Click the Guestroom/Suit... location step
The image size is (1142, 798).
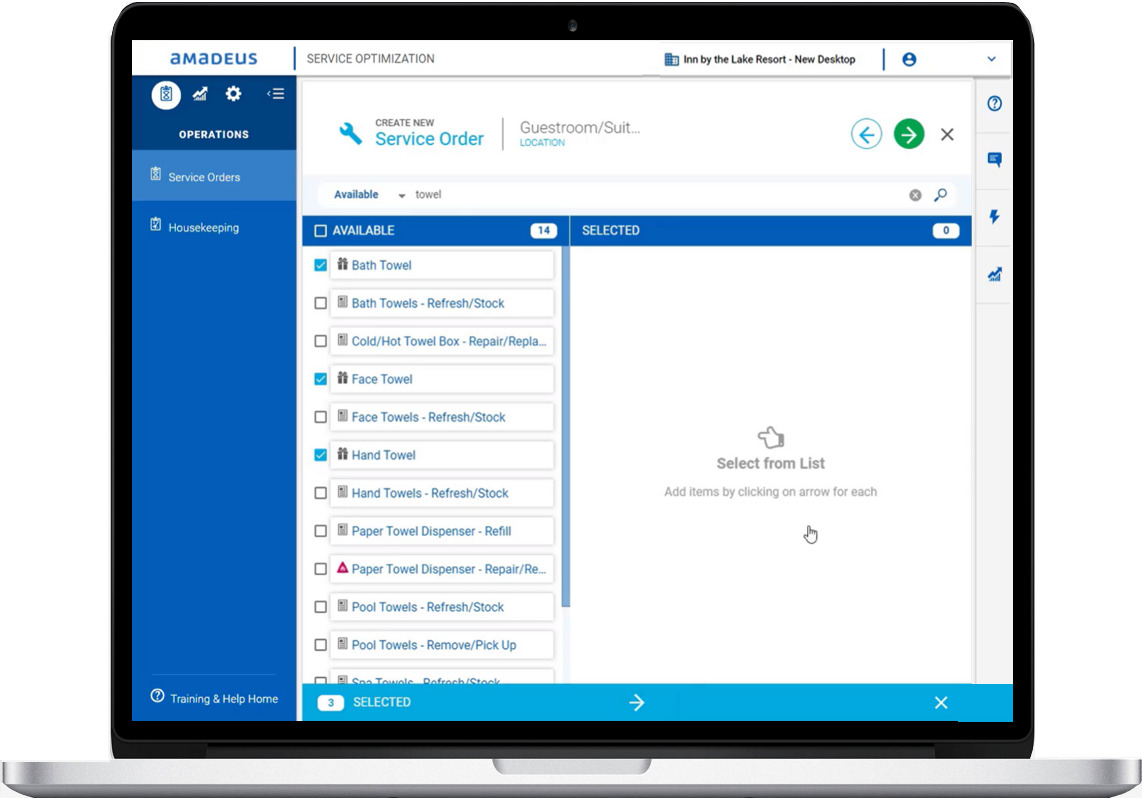point(580,133)
